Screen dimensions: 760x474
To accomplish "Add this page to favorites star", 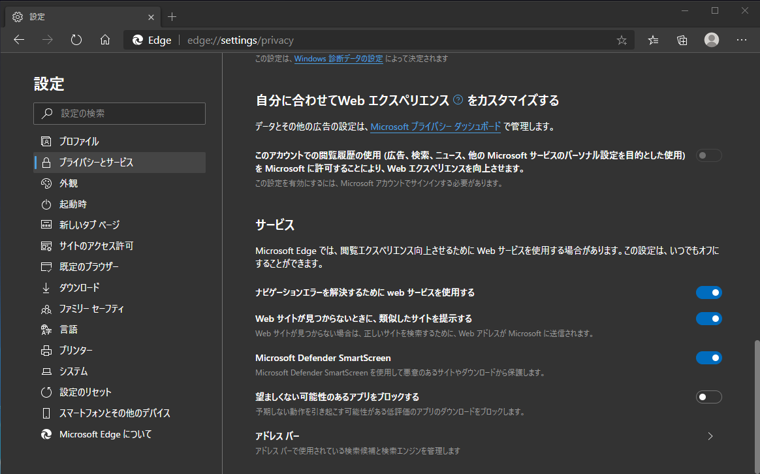I will tap(622, 40).
